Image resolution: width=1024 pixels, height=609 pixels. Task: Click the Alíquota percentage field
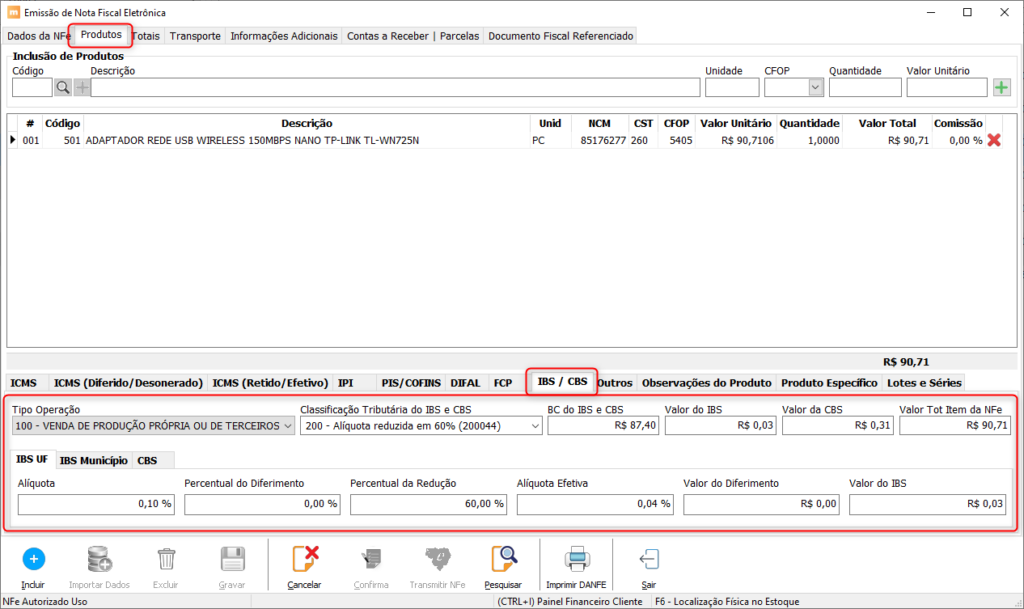95,504
